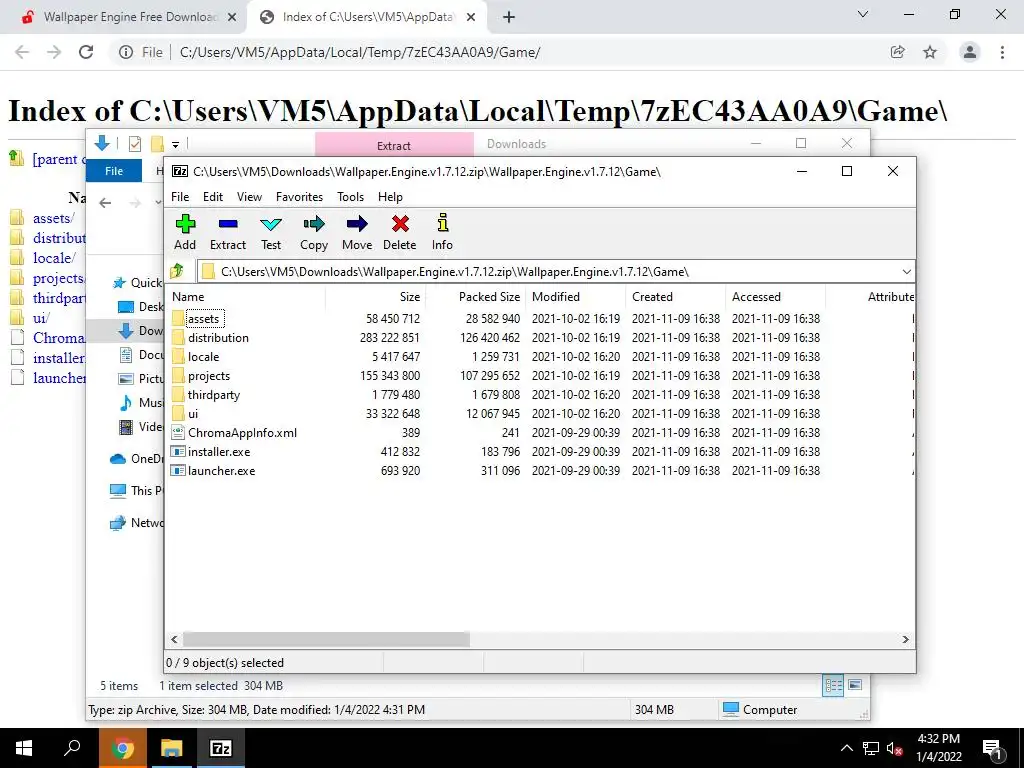This screenshot has height=768, width=1024.
Task: Open Explorer quick access toolbar dropdown
Action: [x=175, y=144]
